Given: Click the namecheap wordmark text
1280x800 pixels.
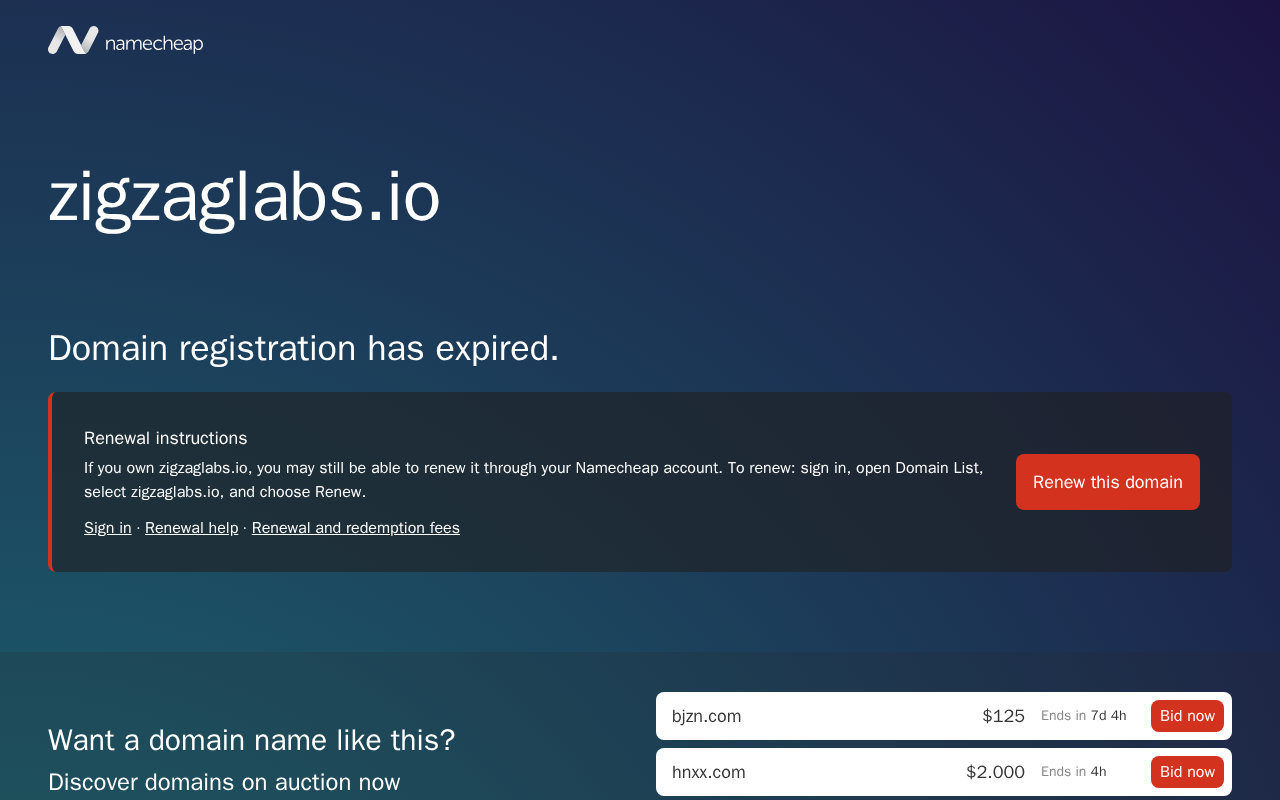Looking at the screenshot, I should [154, 43].
